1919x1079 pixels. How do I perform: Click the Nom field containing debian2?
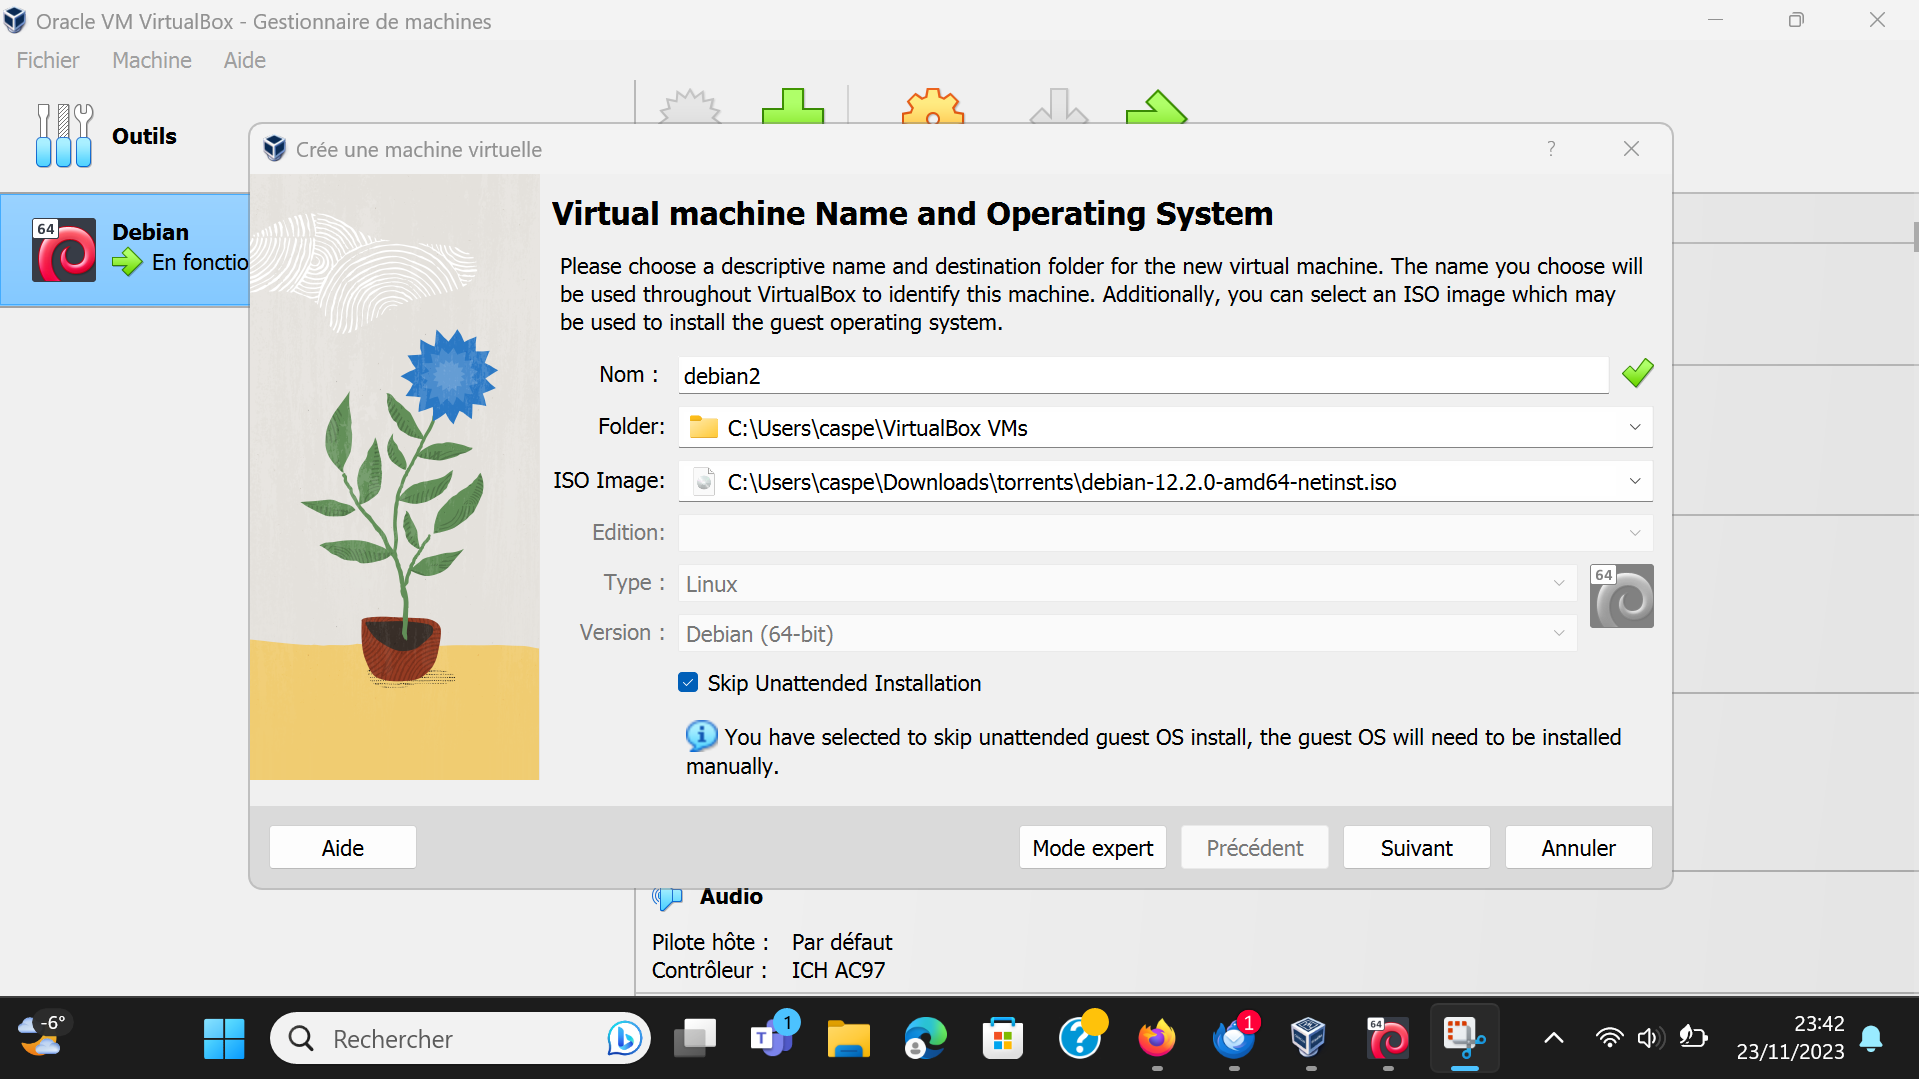click(1143, 376)
